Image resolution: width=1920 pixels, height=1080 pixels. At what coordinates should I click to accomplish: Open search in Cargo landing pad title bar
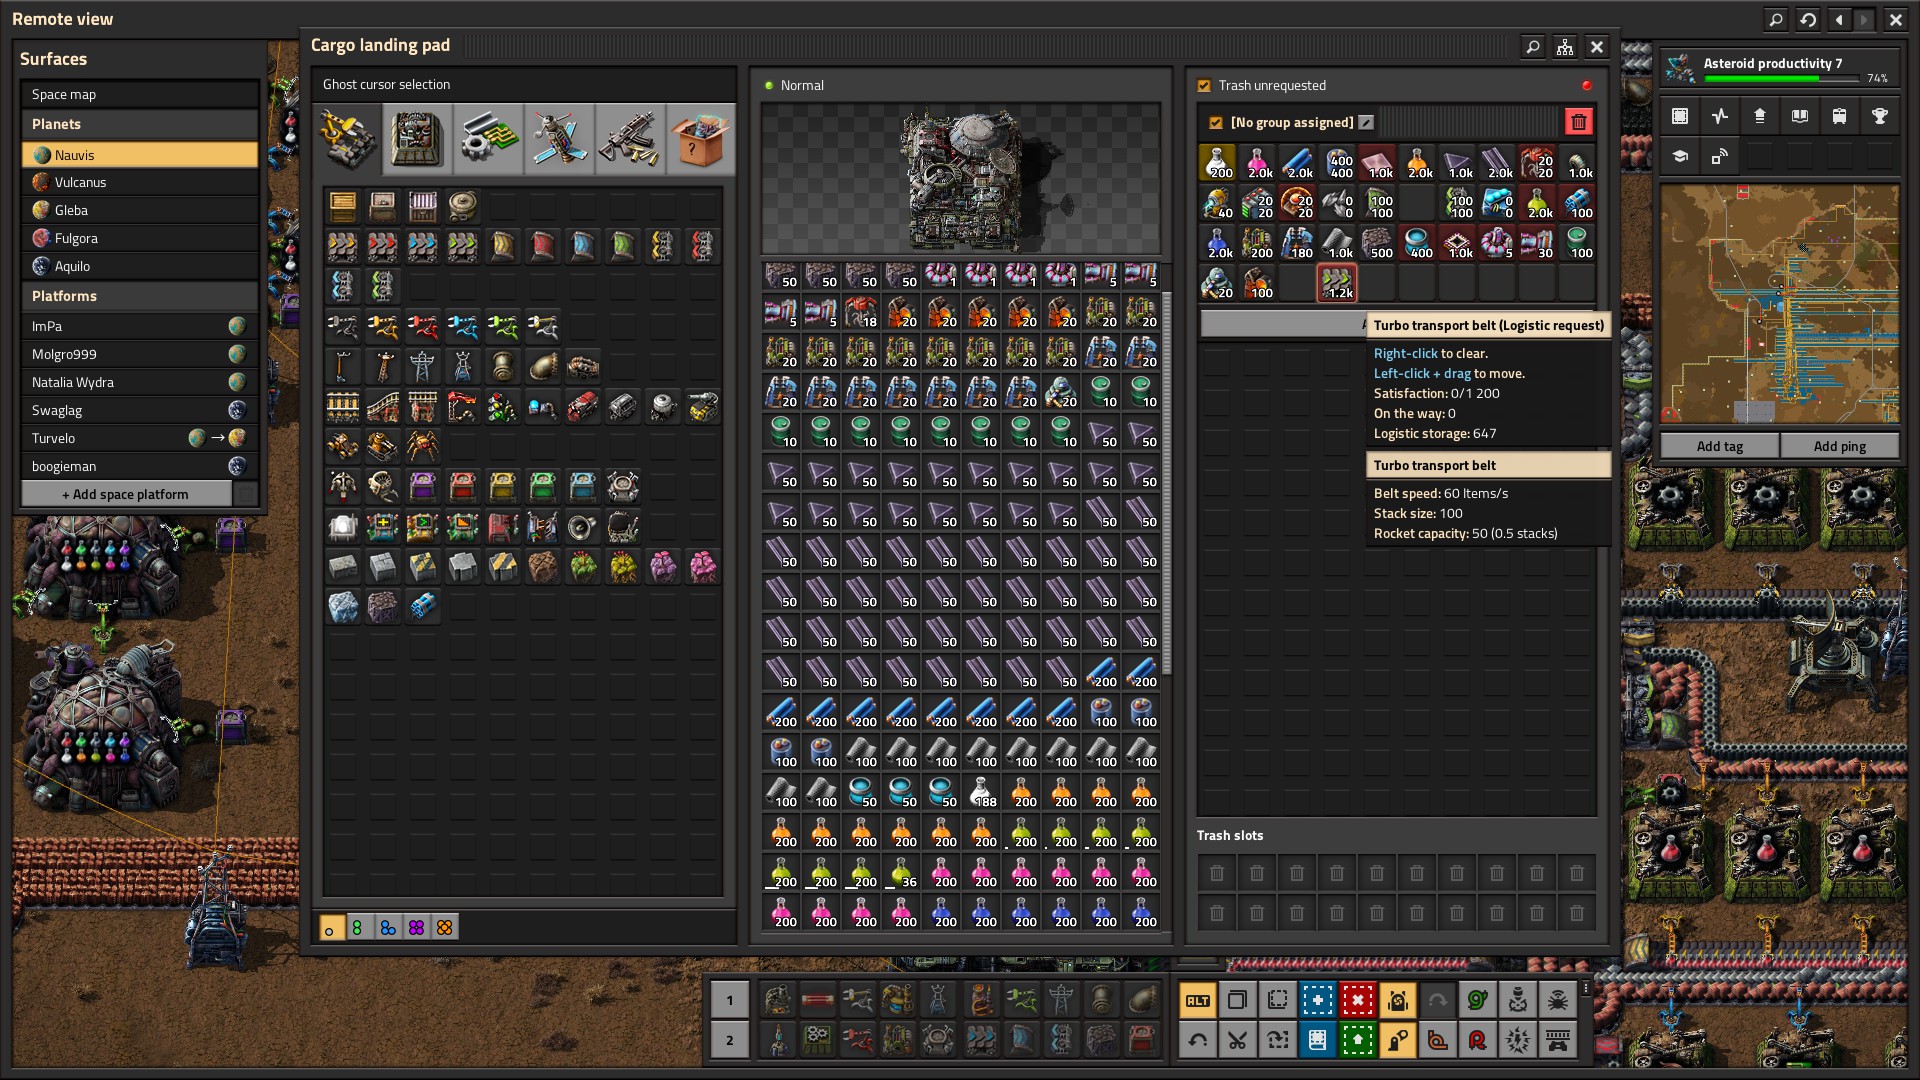1533,46
